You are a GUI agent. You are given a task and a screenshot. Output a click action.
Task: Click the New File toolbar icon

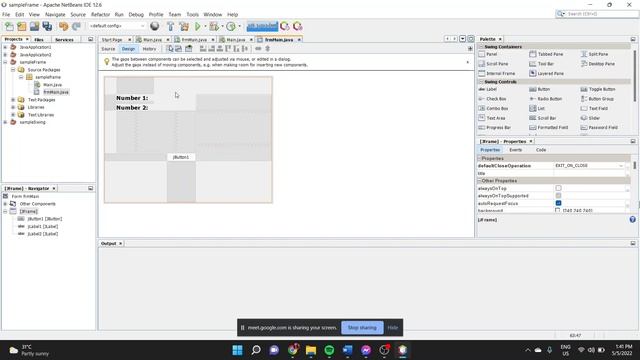tap(9, 27)
